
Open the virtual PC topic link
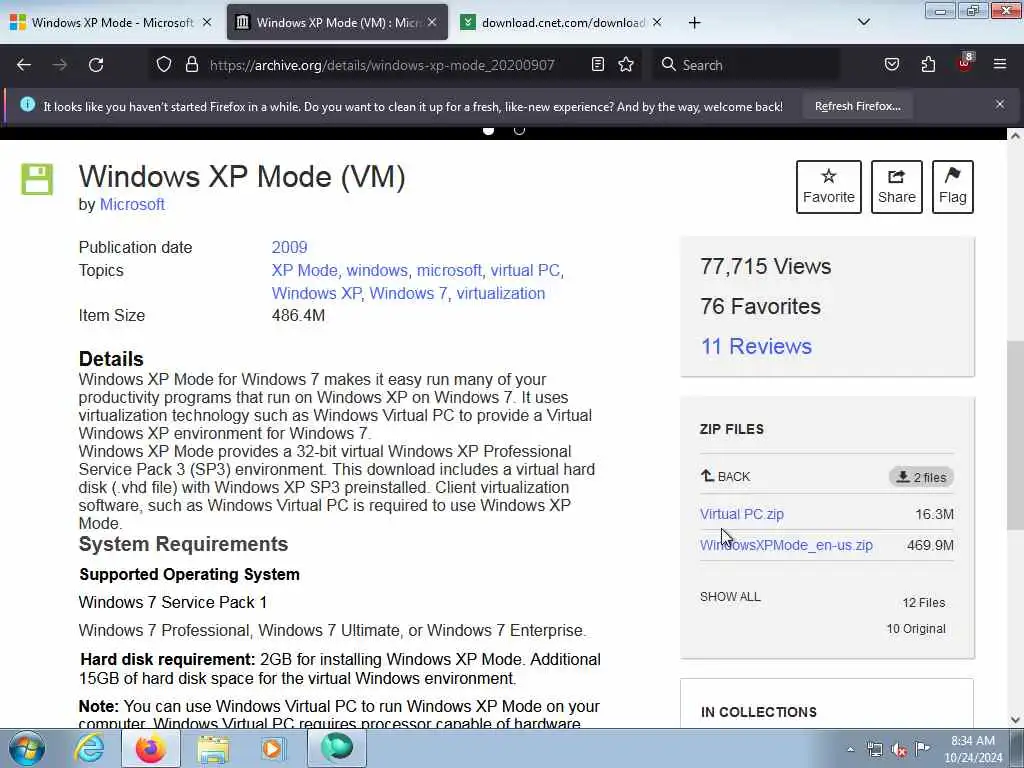click(x=525, y=270)
